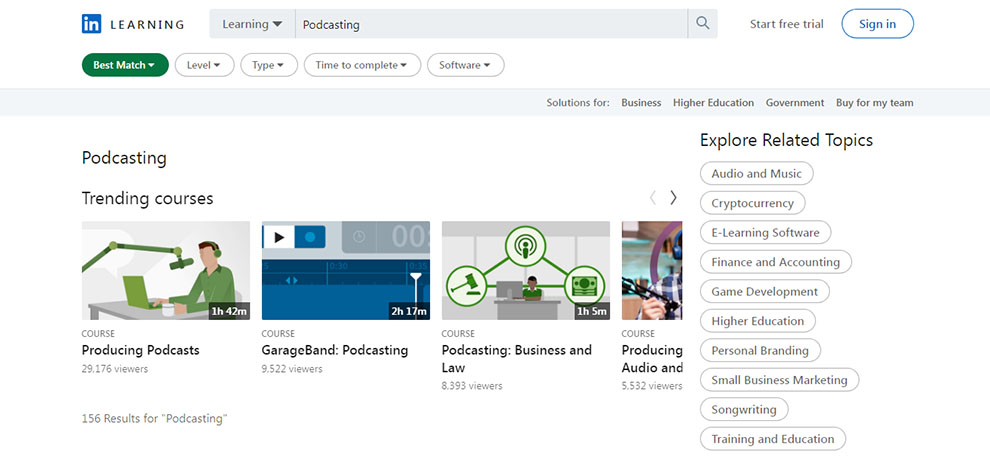Screen dimensions: 990x460
Task: Click the LinkedIn Learning logo
Action: pos(133,24)
